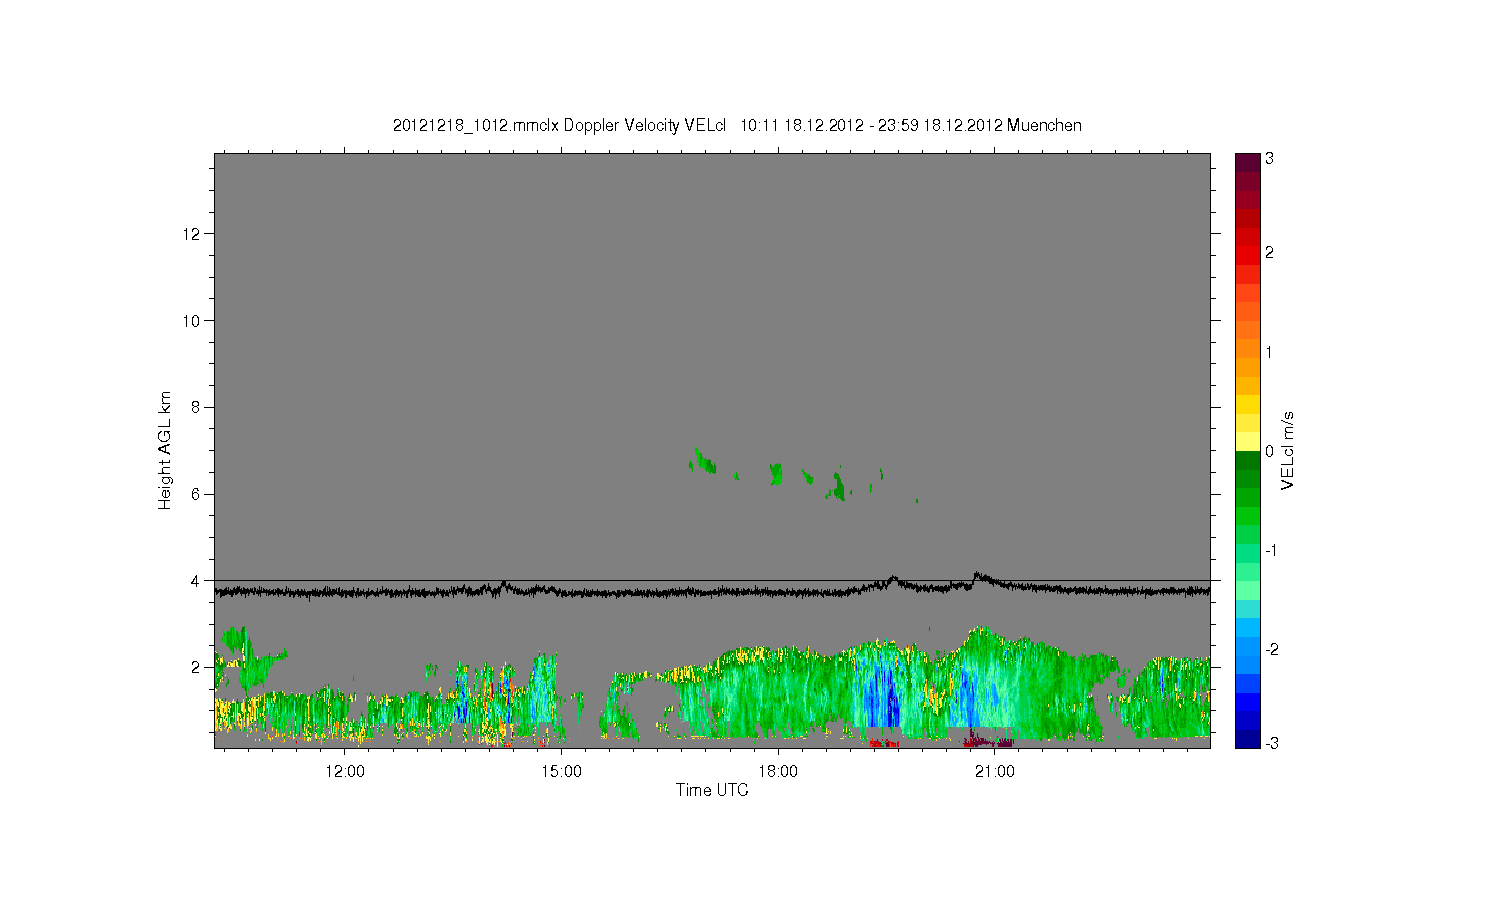Click the height tick label 6

click(x=197, y=494)
